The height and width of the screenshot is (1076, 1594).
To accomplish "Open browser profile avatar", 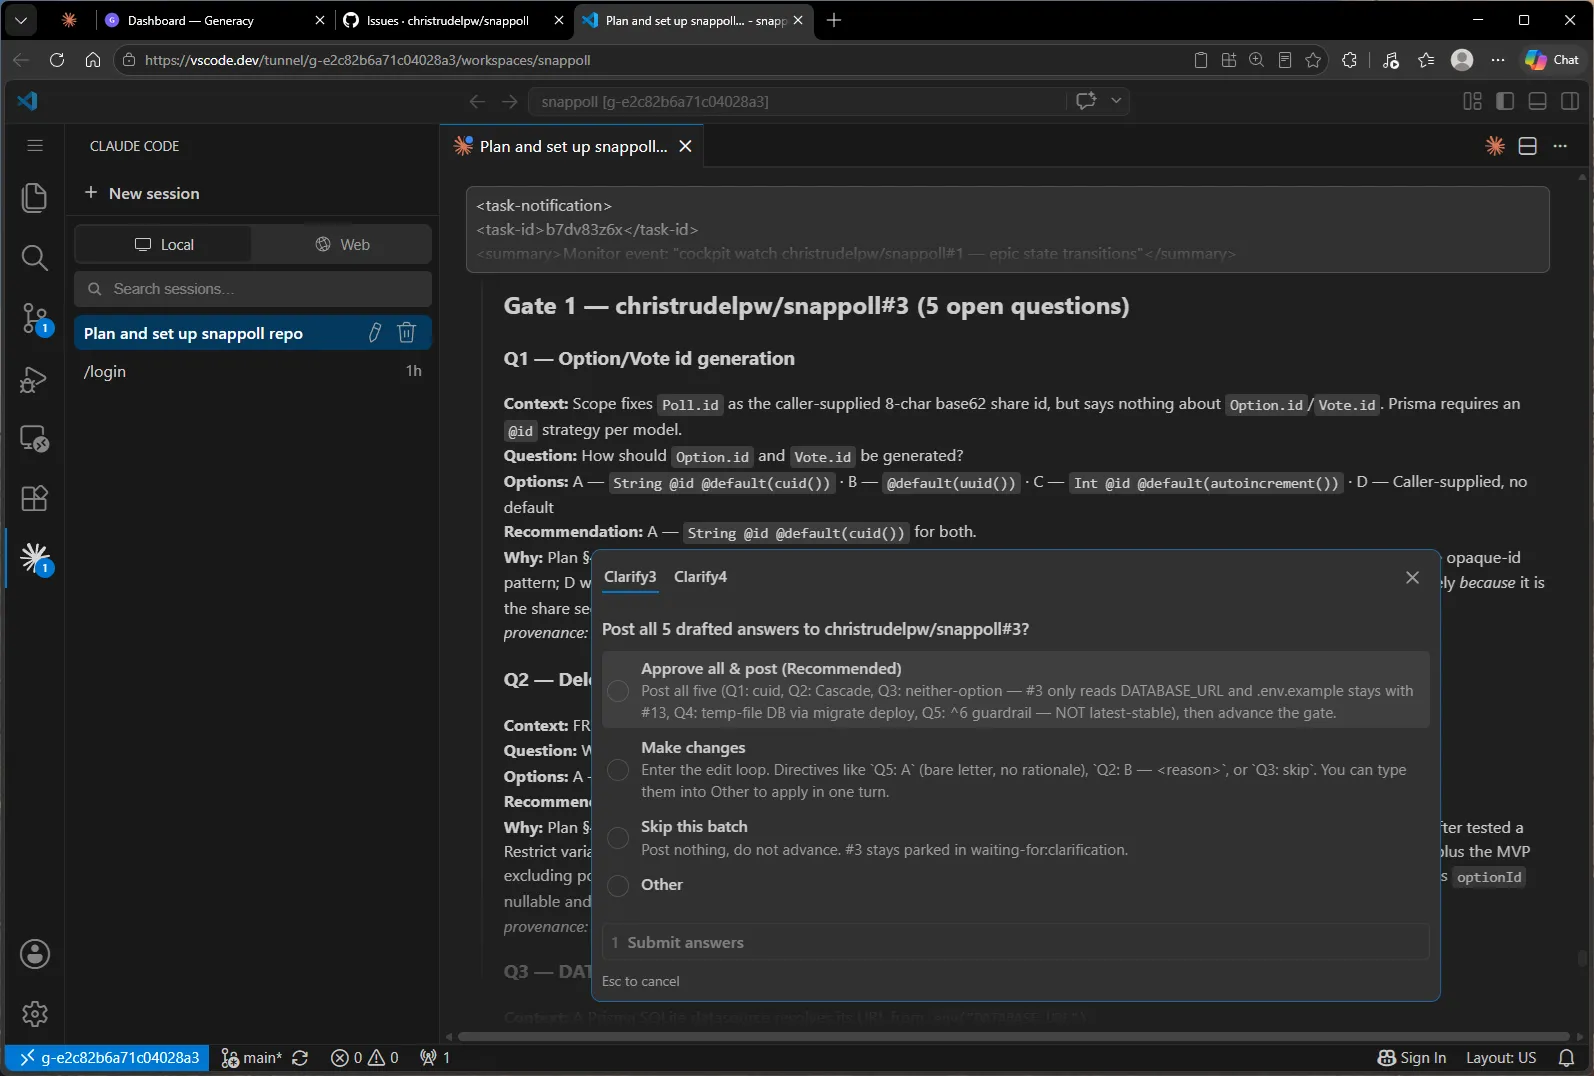I will point(1461,60).
